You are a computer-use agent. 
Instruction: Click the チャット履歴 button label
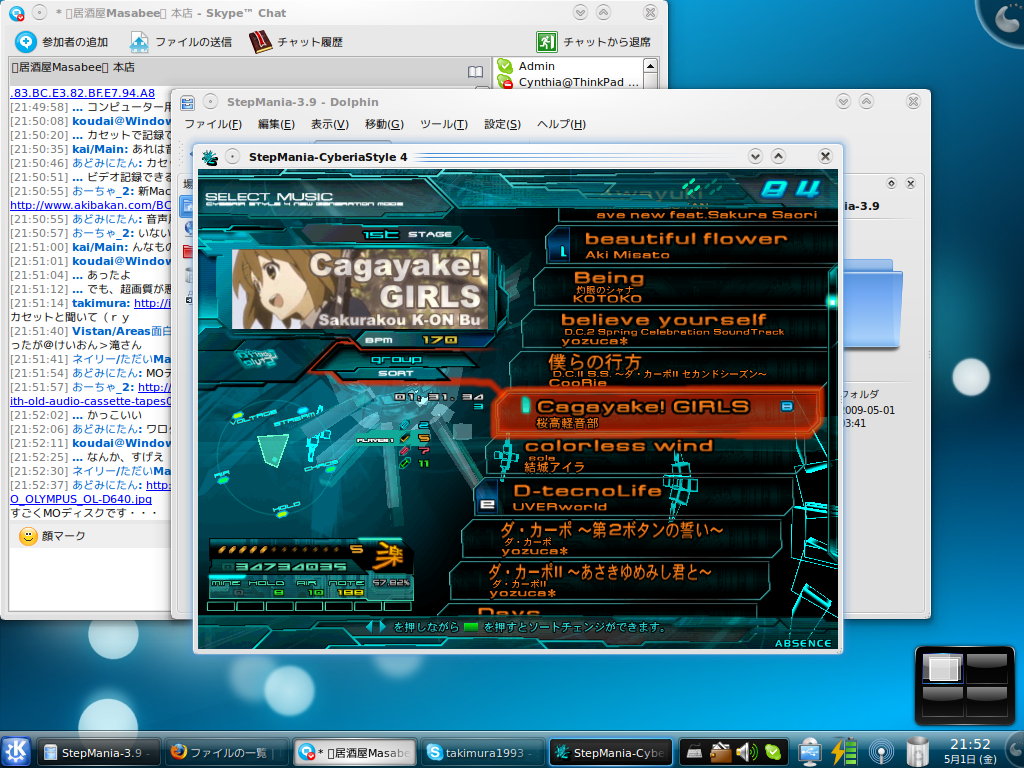[310, 42]
